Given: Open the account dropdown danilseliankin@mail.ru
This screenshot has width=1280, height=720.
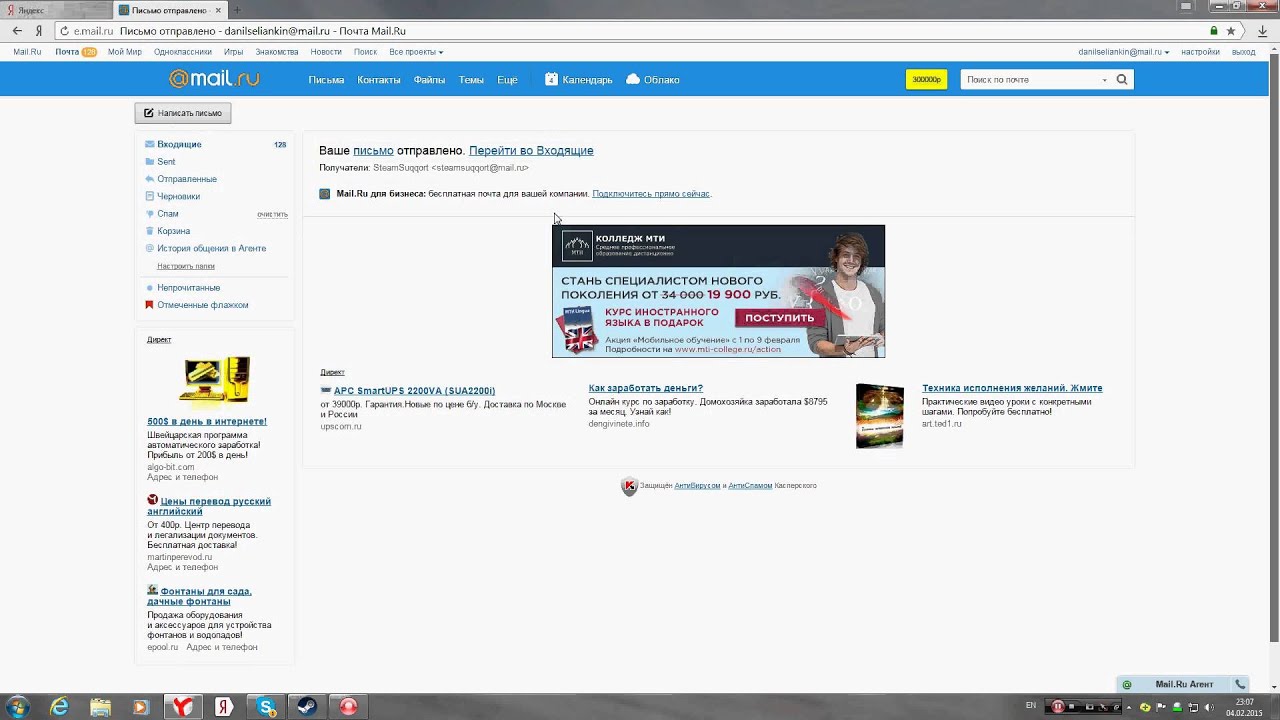Looking at the screenshot, I should [x=1124, y=51].
